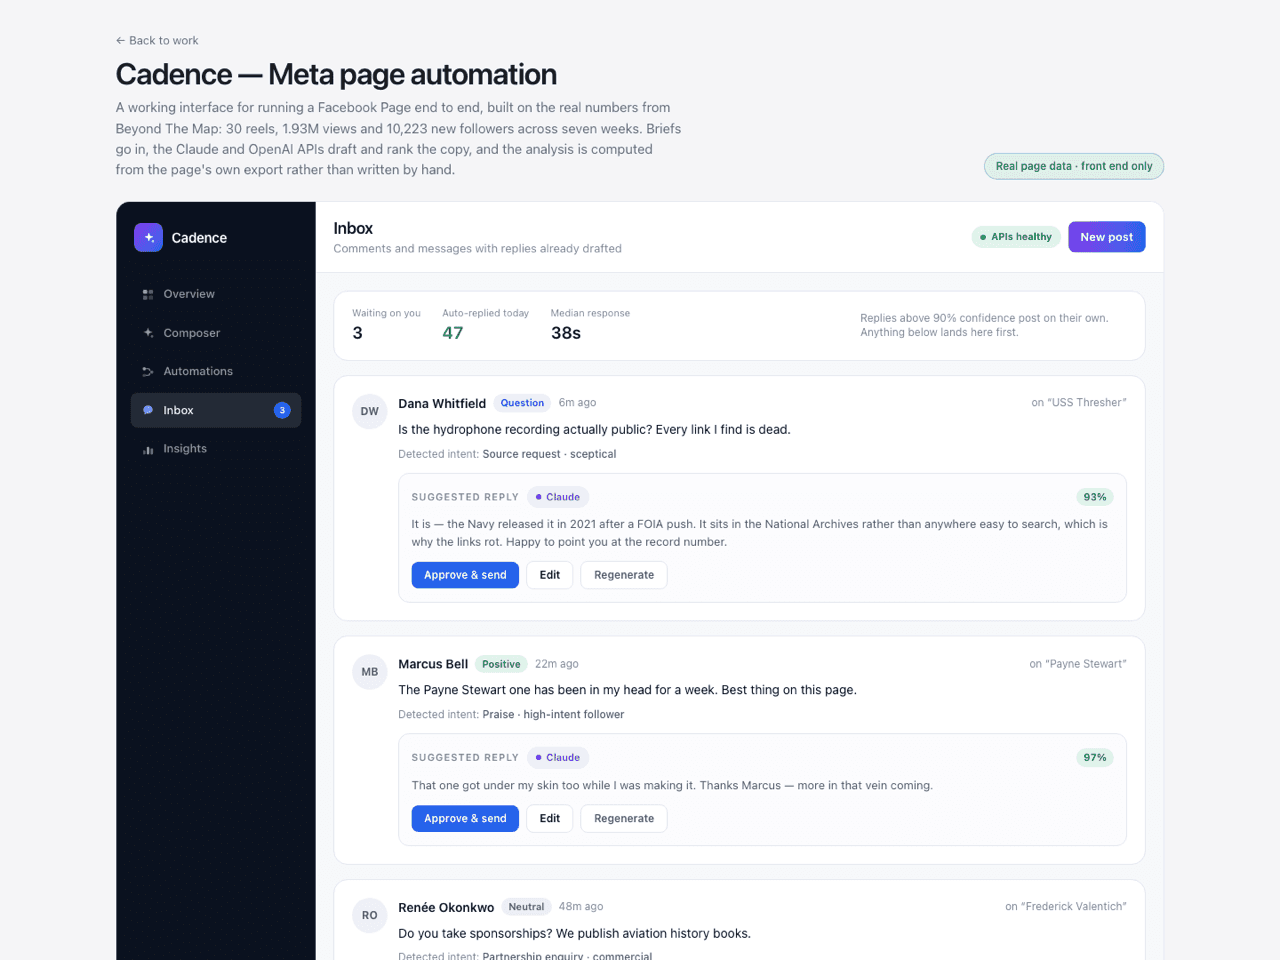Click the 22m ago timestamp
Viewport: 1280px width, 960px height.
point(557,664)
